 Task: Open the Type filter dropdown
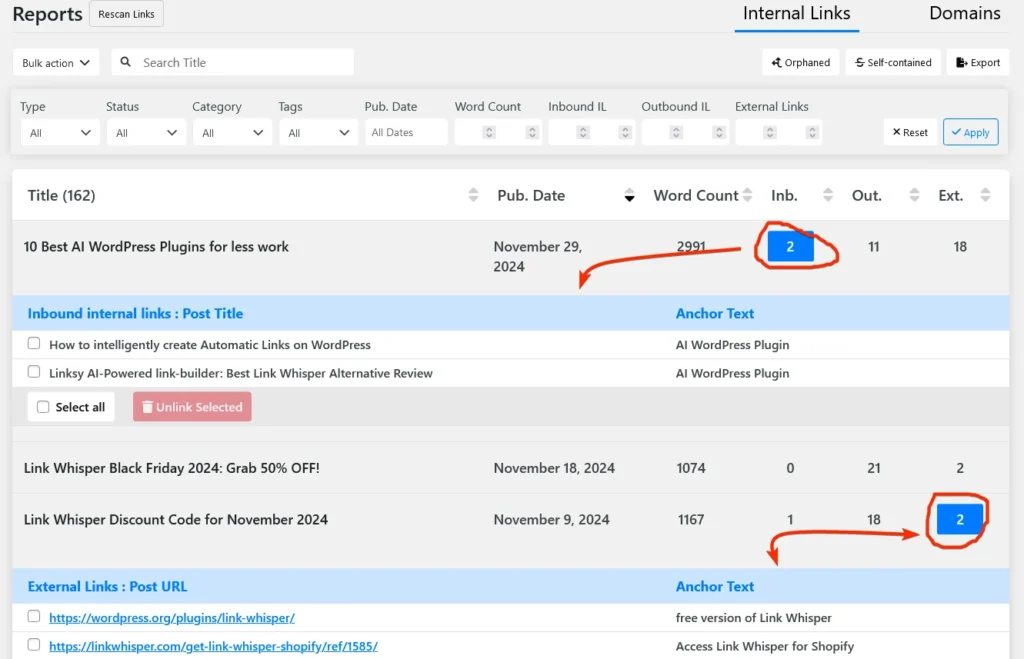[x=59, y=133]
